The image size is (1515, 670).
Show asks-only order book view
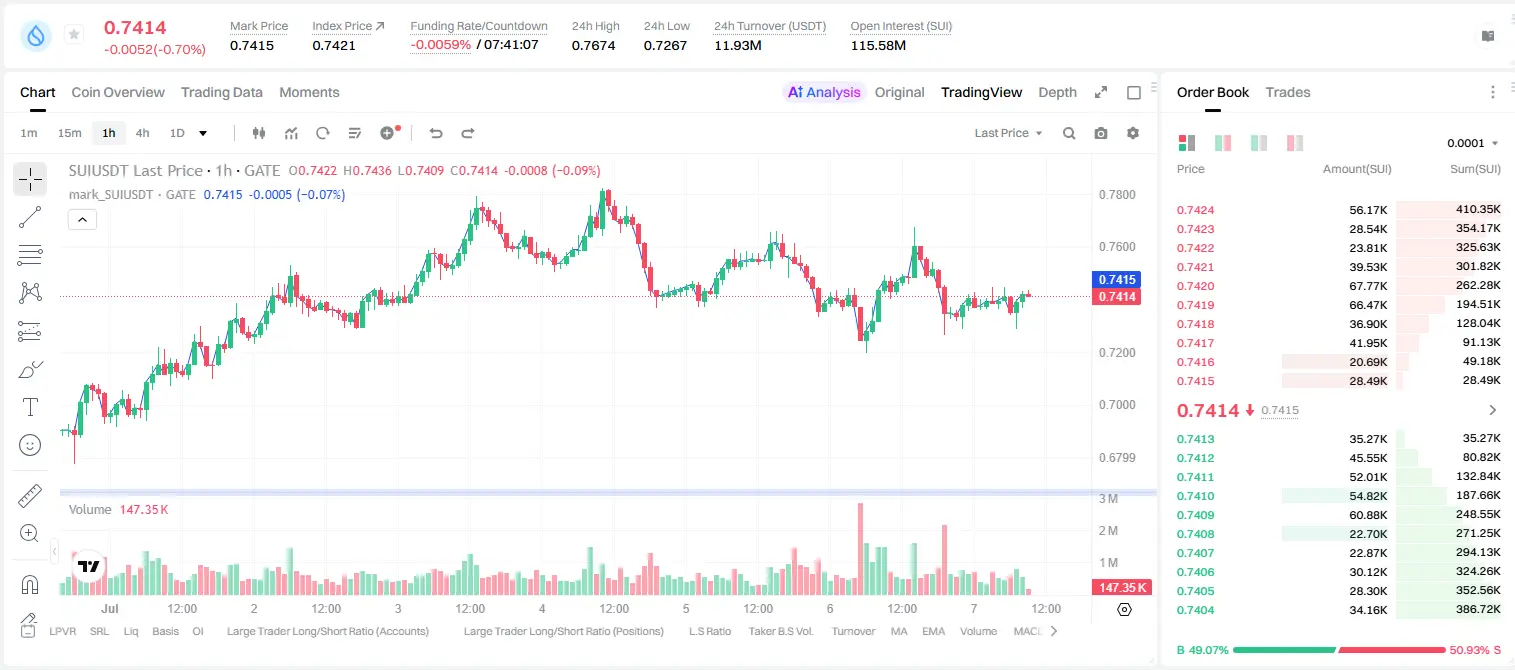pos(1295,143)
